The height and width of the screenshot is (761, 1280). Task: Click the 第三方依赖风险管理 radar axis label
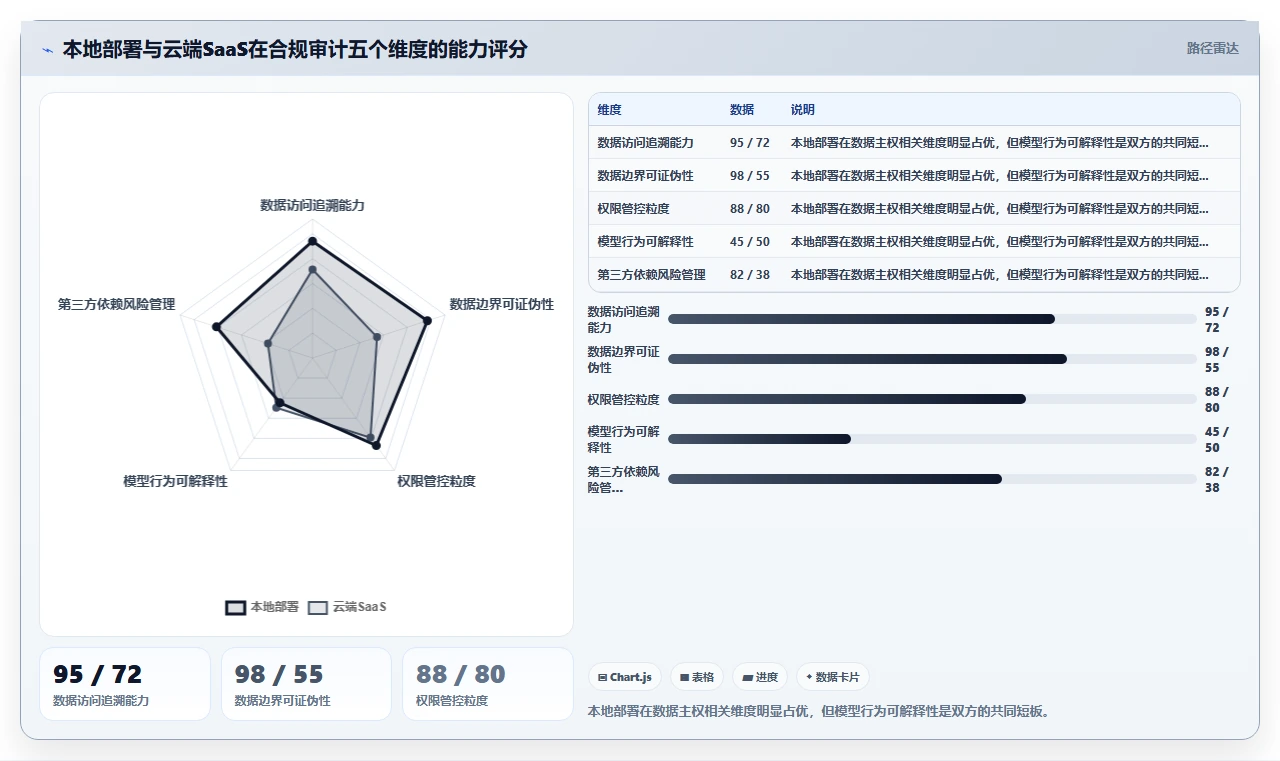tap(116, 304)
